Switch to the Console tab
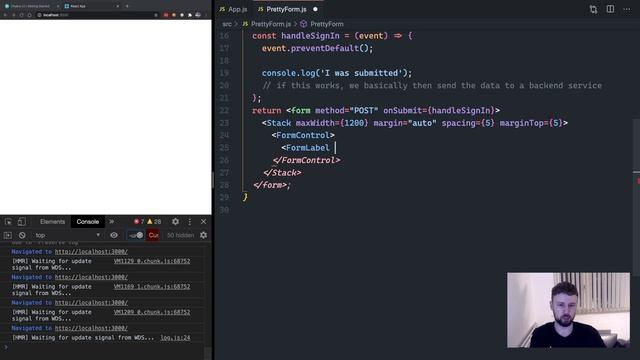The width and height of the screenshot is (640, 360). [88, 222]
